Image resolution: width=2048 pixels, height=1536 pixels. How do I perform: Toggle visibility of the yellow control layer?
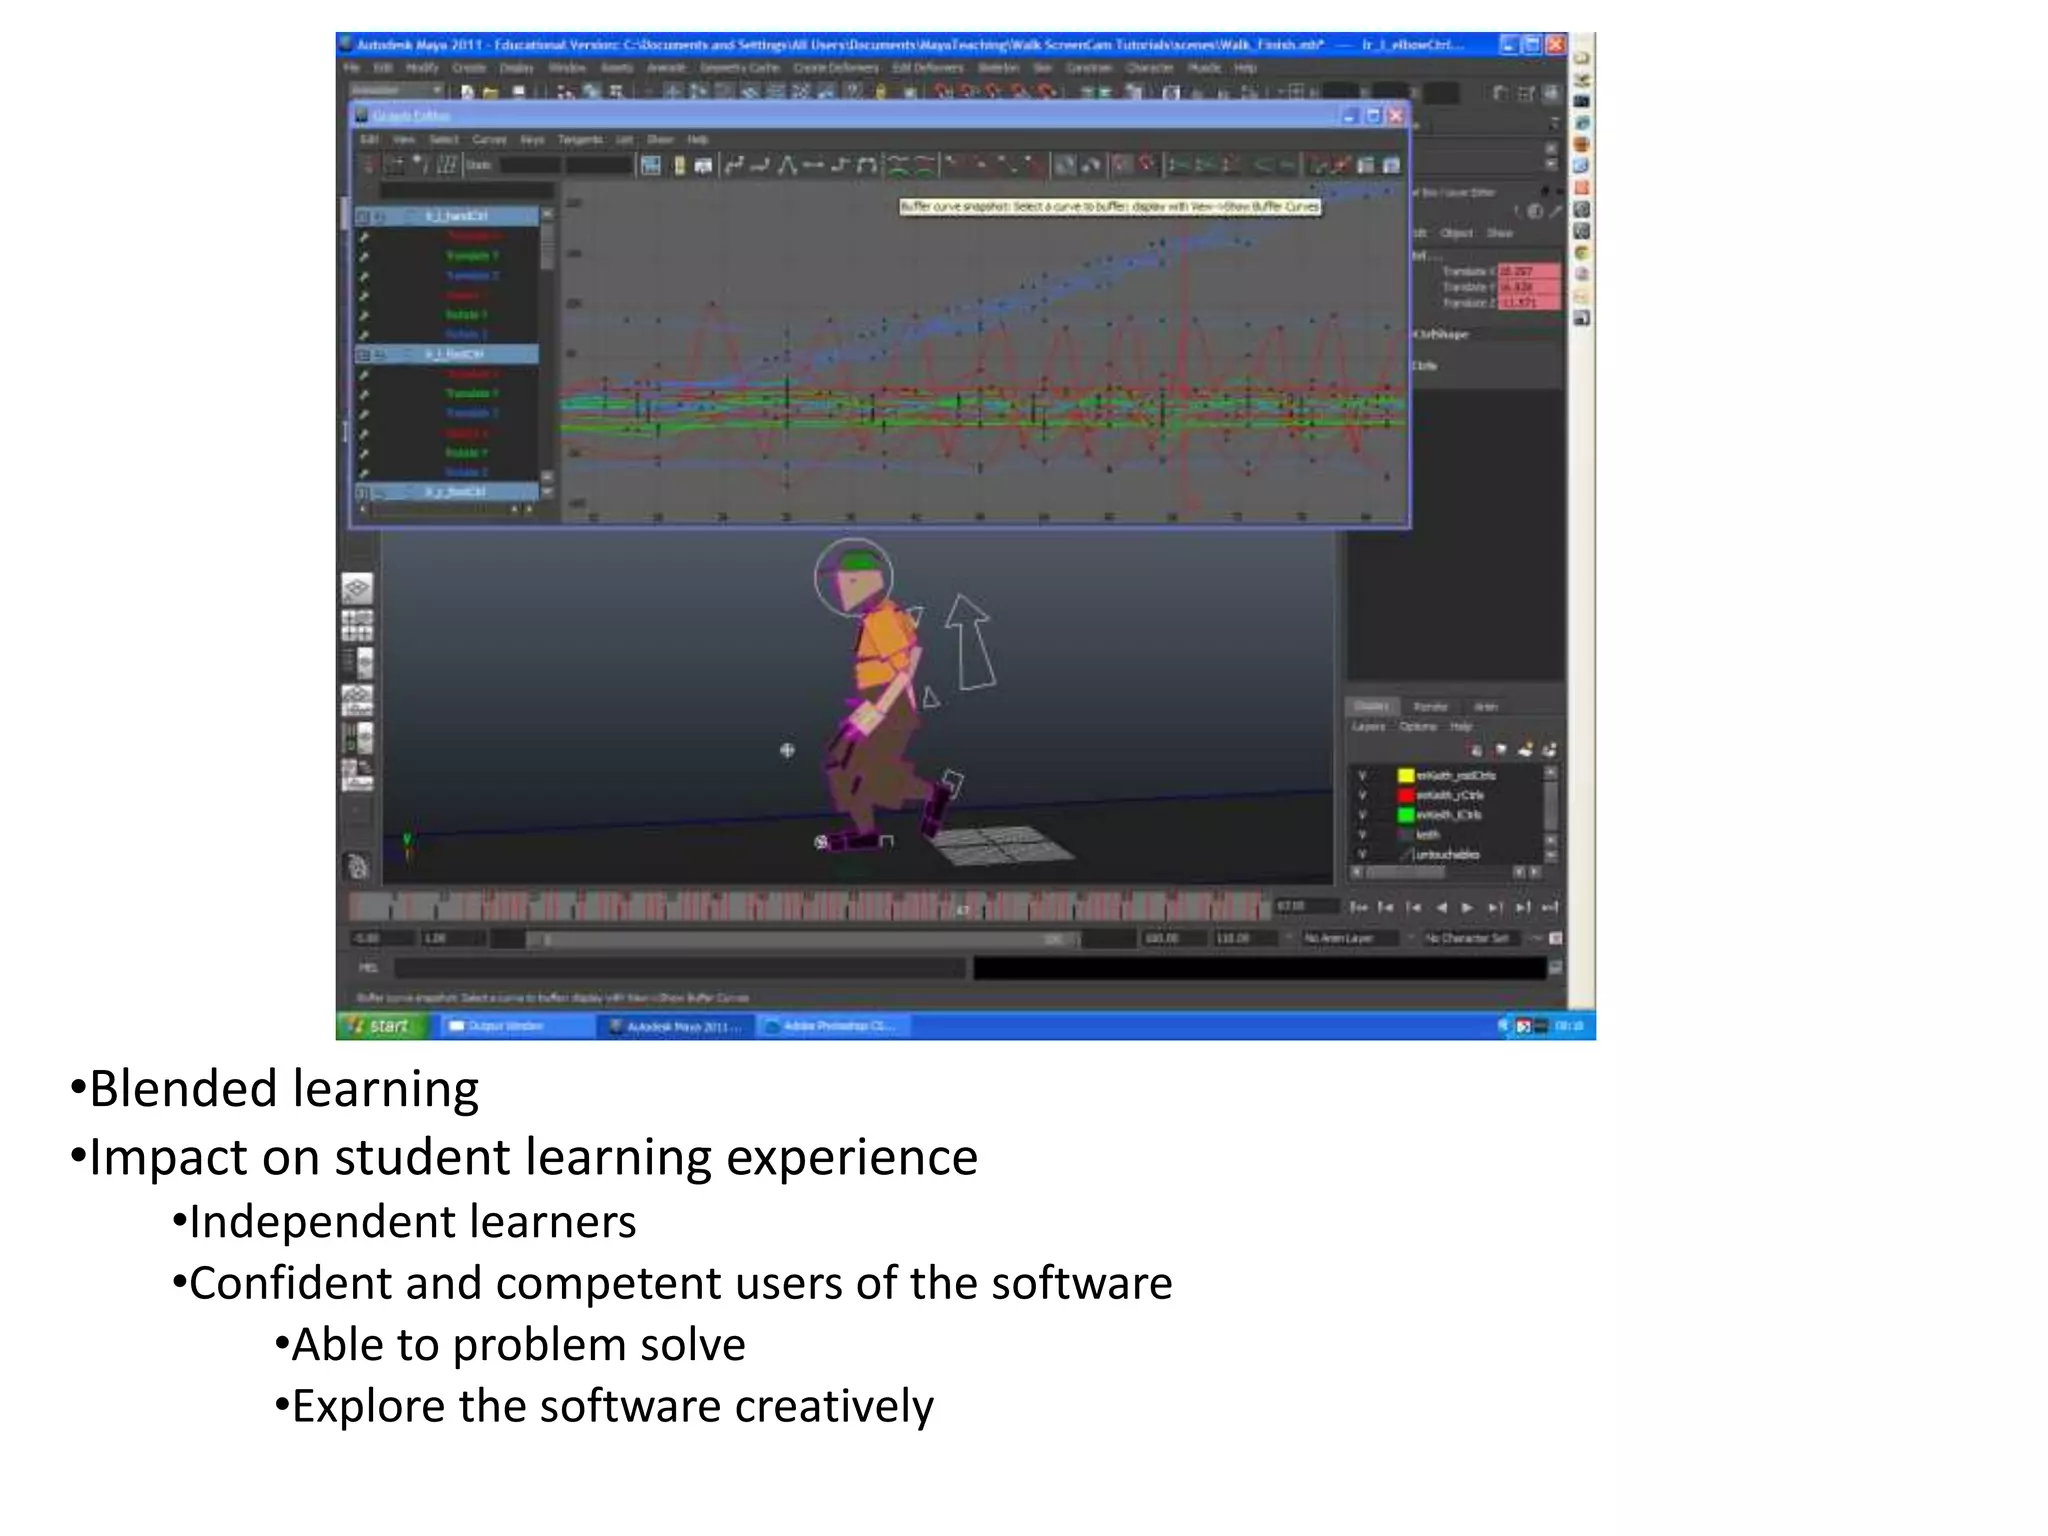pyautogui.click(x=1362, y=776)
